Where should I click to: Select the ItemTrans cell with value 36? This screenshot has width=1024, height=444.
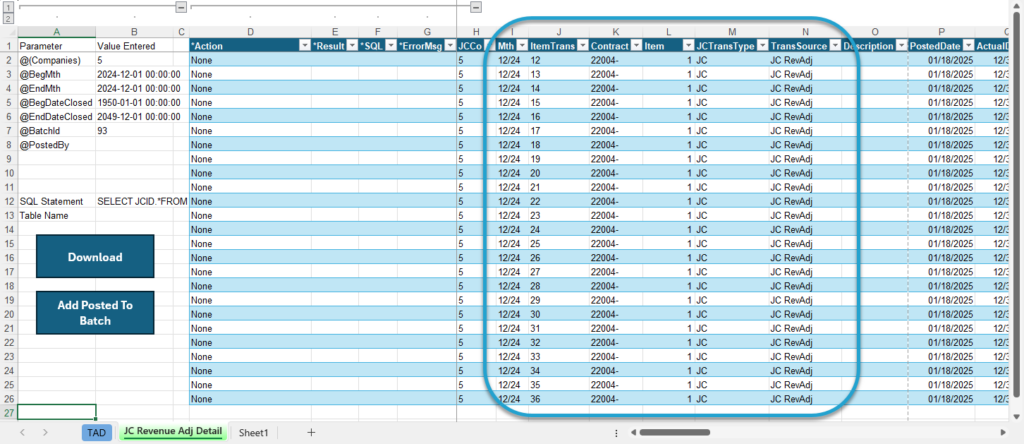coord(559,398)
